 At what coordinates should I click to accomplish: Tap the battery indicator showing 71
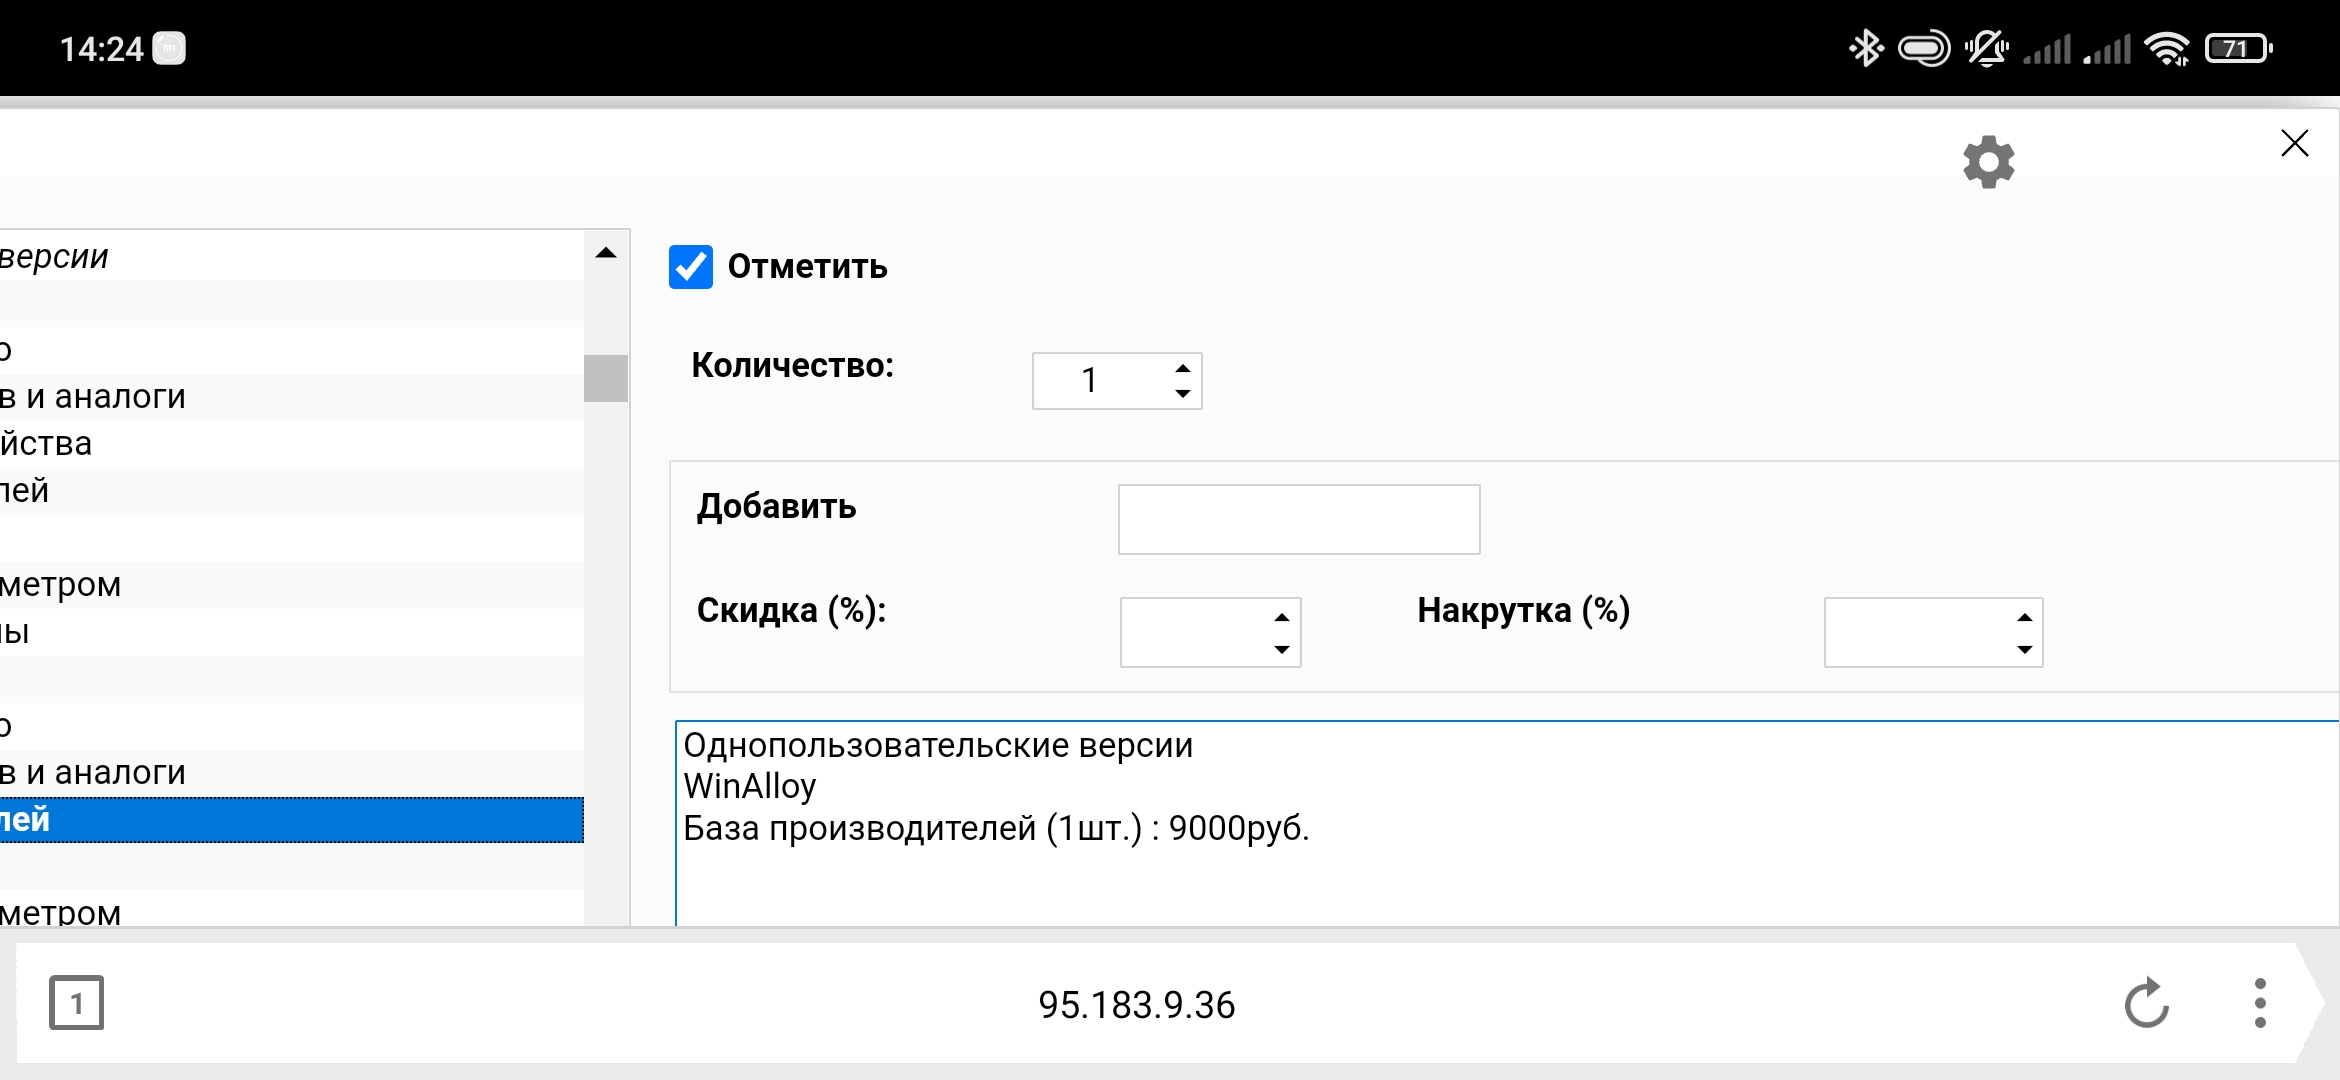2238,48
